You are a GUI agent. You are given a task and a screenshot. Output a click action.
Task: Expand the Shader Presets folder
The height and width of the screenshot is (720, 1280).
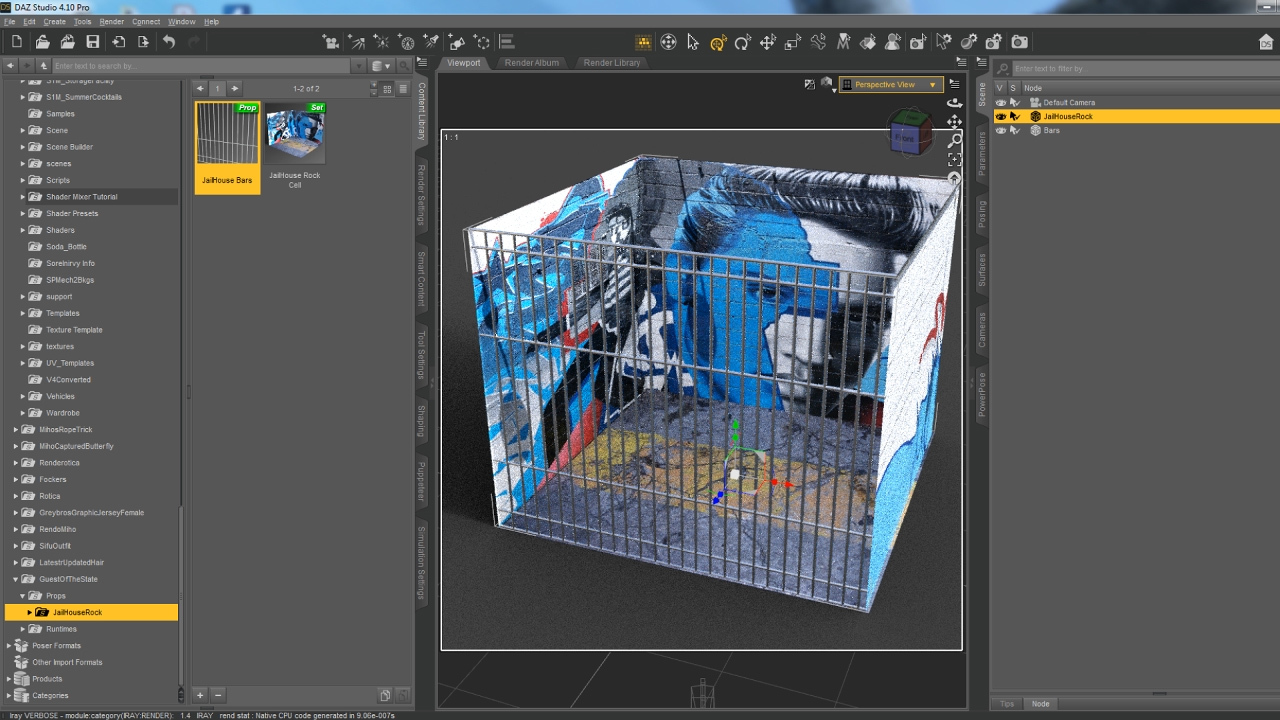coord(23,213)
